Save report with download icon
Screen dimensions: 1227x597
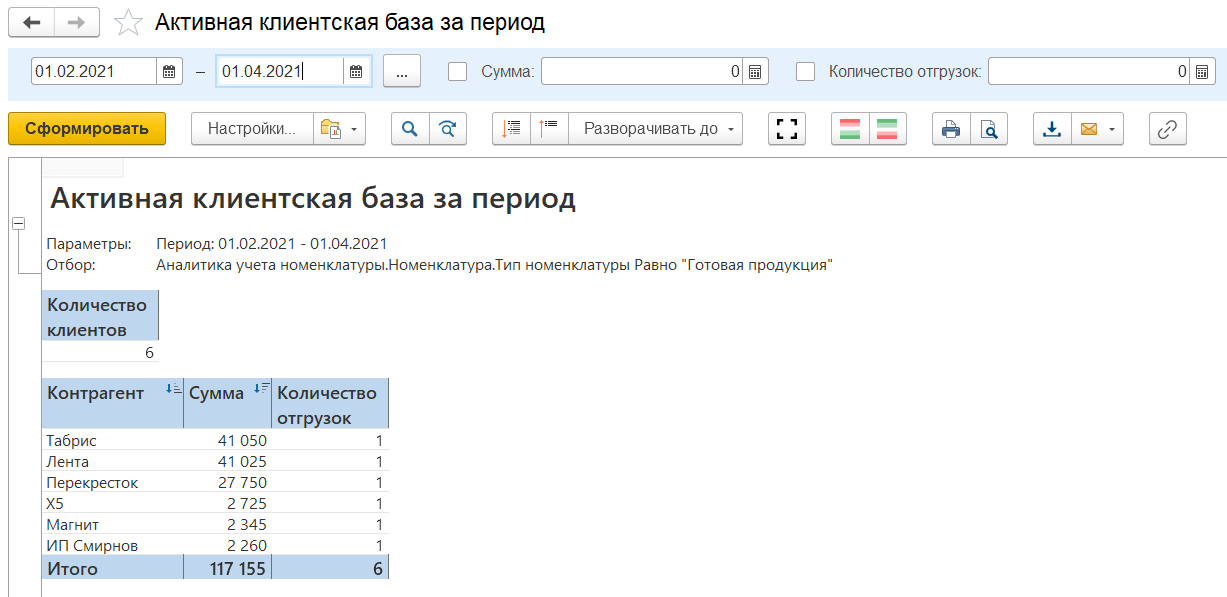1051,129
